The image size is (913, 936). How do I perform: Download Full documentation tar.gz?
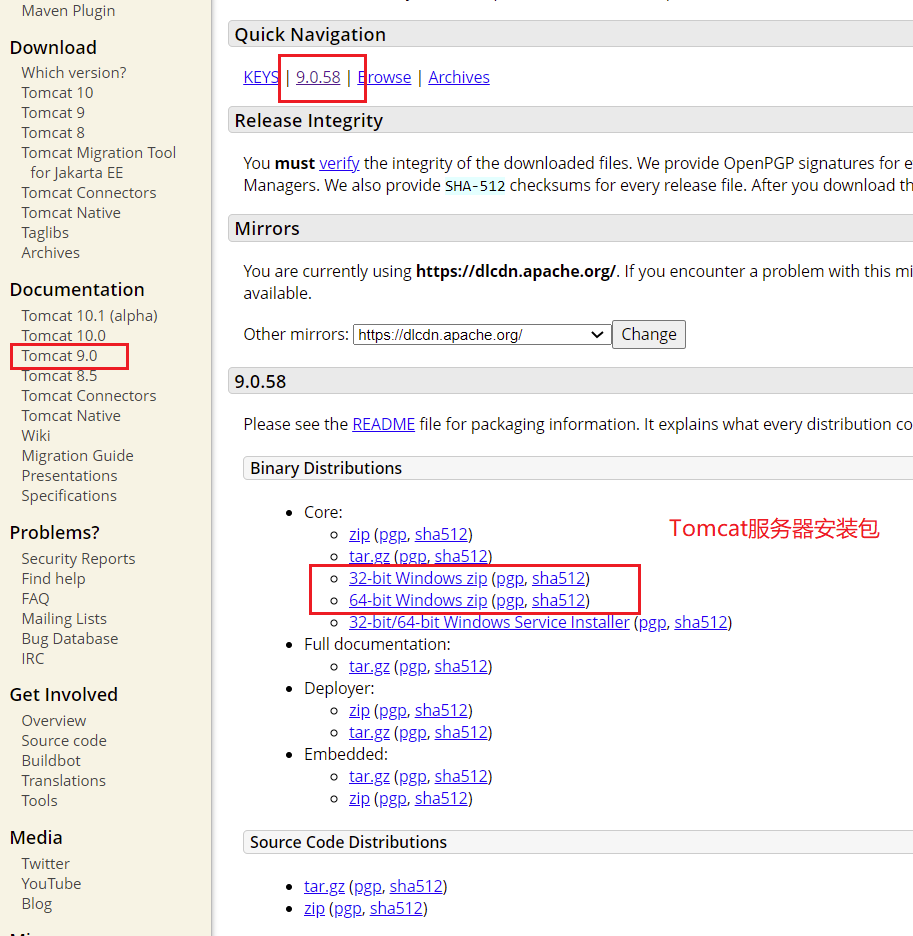(369, 666)
